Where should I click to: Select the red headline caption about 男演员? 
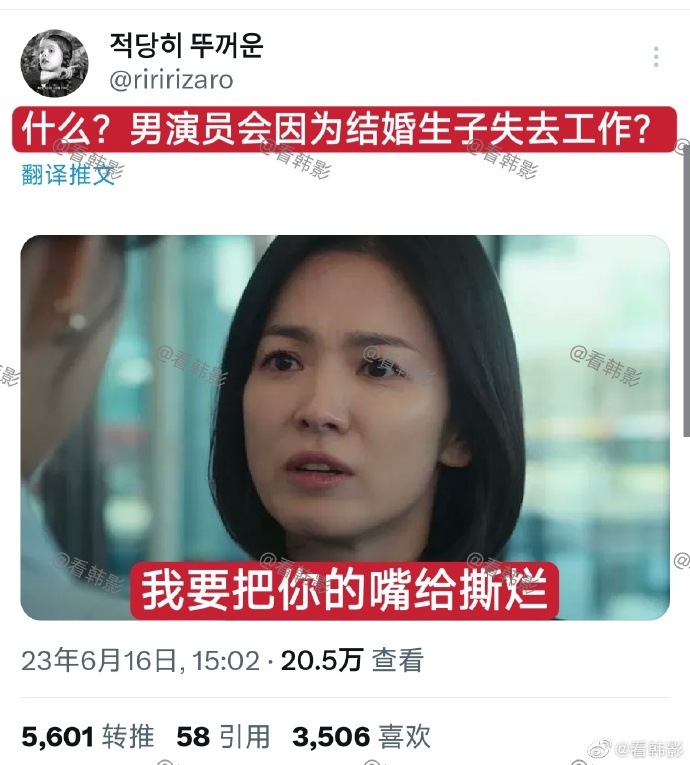click(345, 129)
